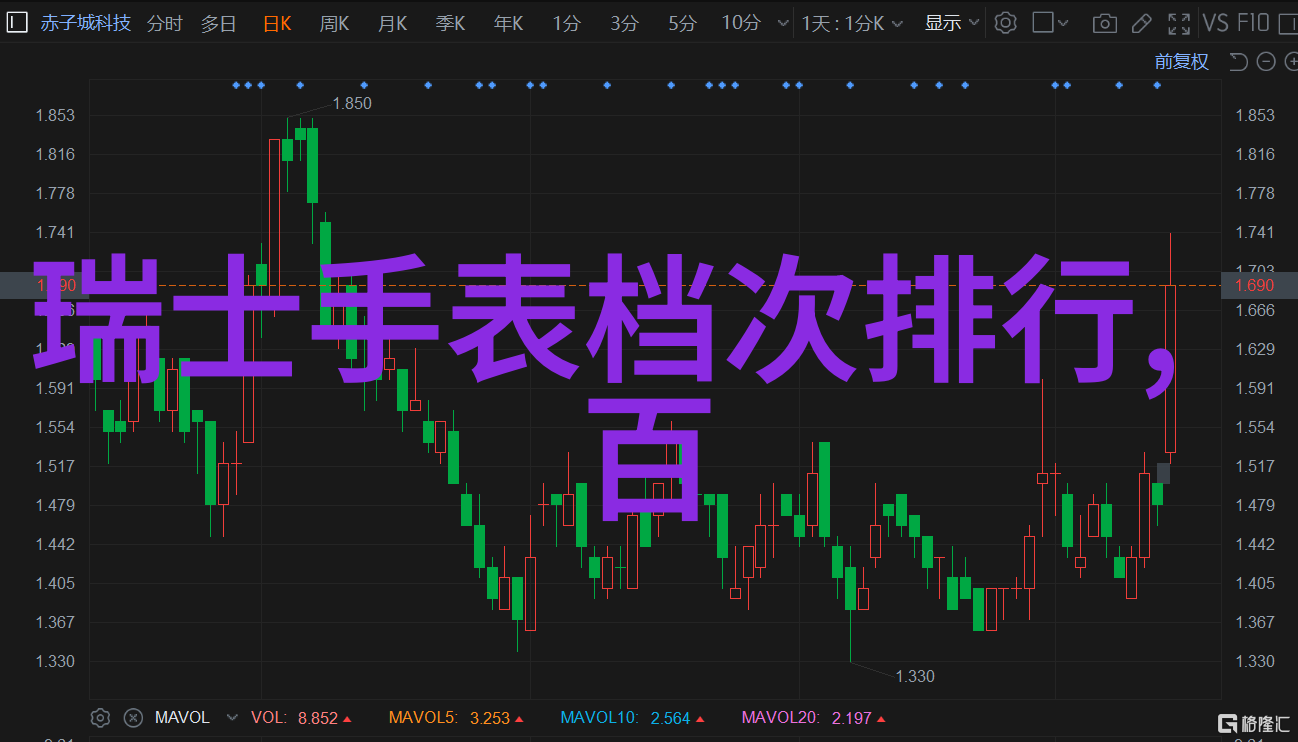Click the rightmost blue diamond event marker
1298x742 pixels.
tap(1157, 85)
